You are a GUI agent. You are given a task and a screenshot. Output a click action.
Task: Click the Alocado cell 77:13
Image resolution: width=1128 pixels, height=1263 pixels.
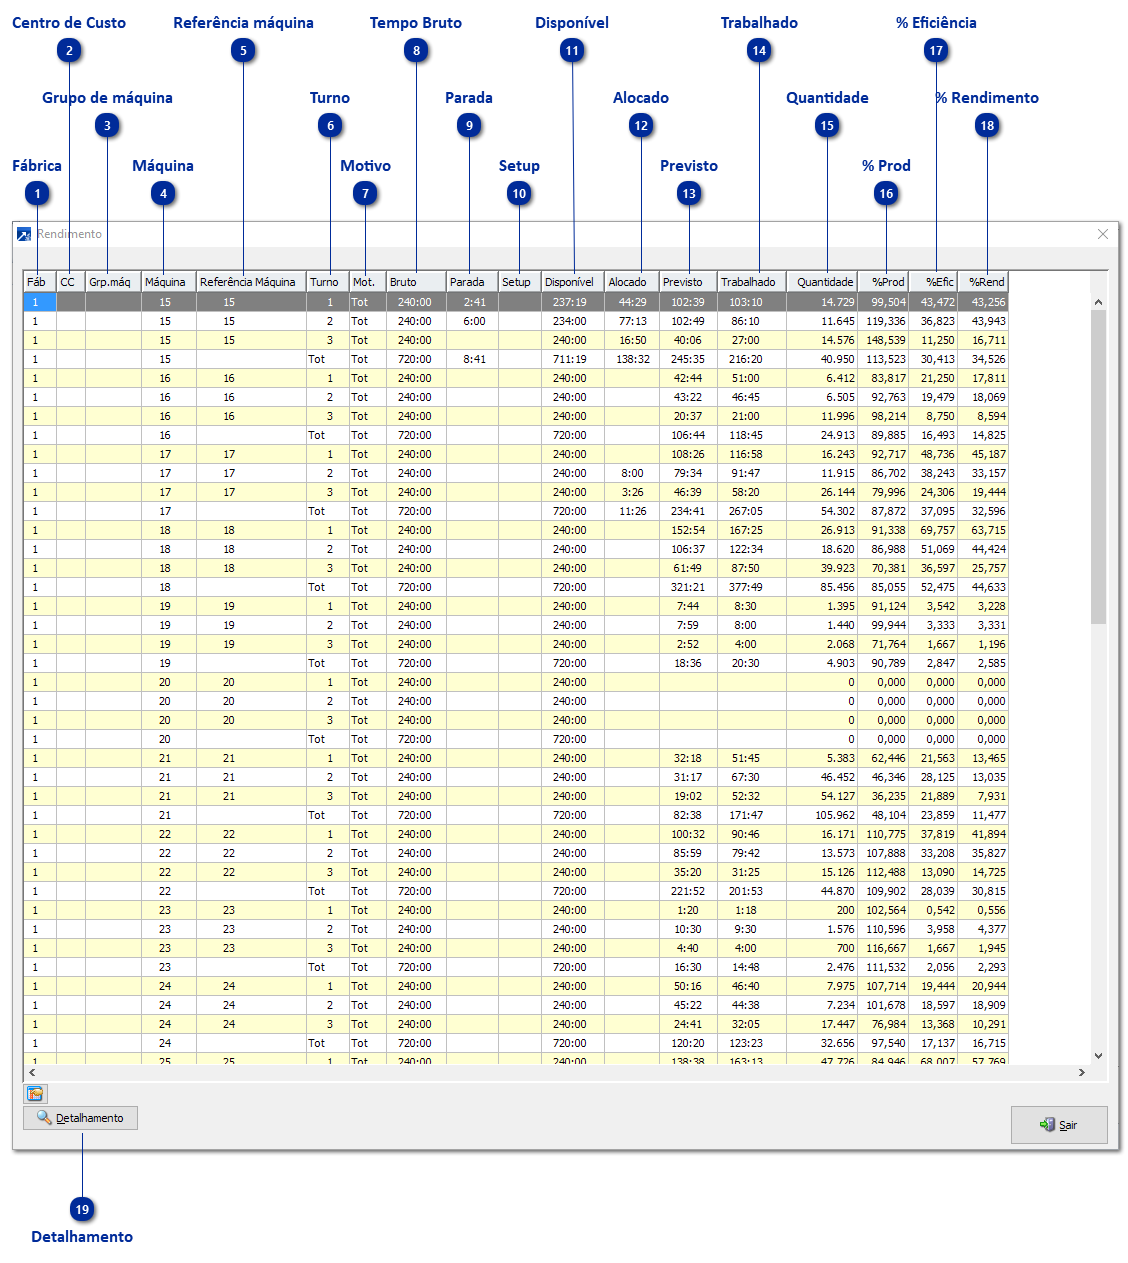point(632,321)
